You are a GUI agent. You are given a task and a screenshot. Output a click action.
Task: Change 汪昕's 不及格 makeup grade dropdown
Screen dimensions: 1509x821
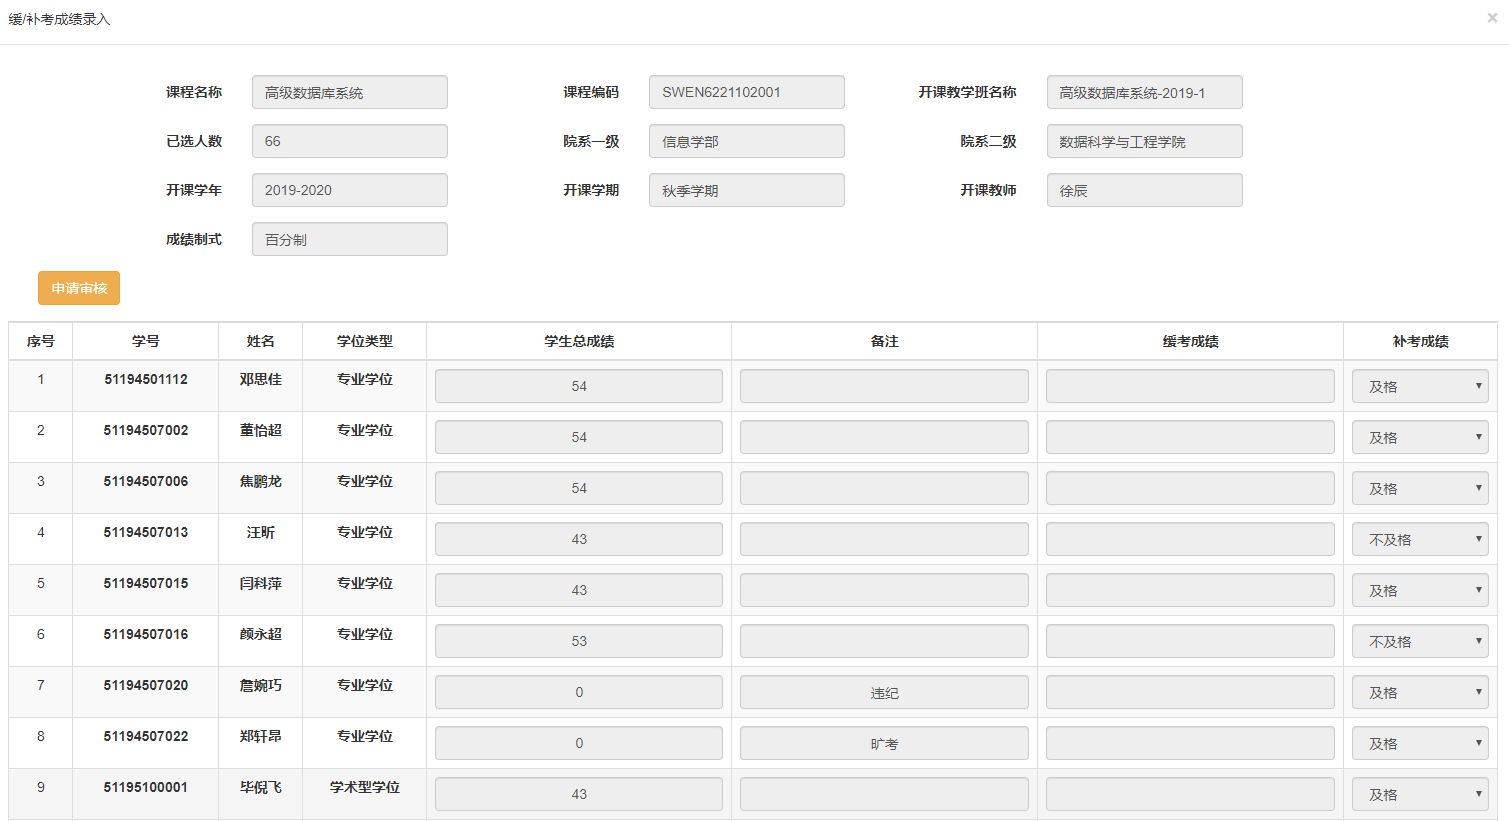(x=1419, y=539)
